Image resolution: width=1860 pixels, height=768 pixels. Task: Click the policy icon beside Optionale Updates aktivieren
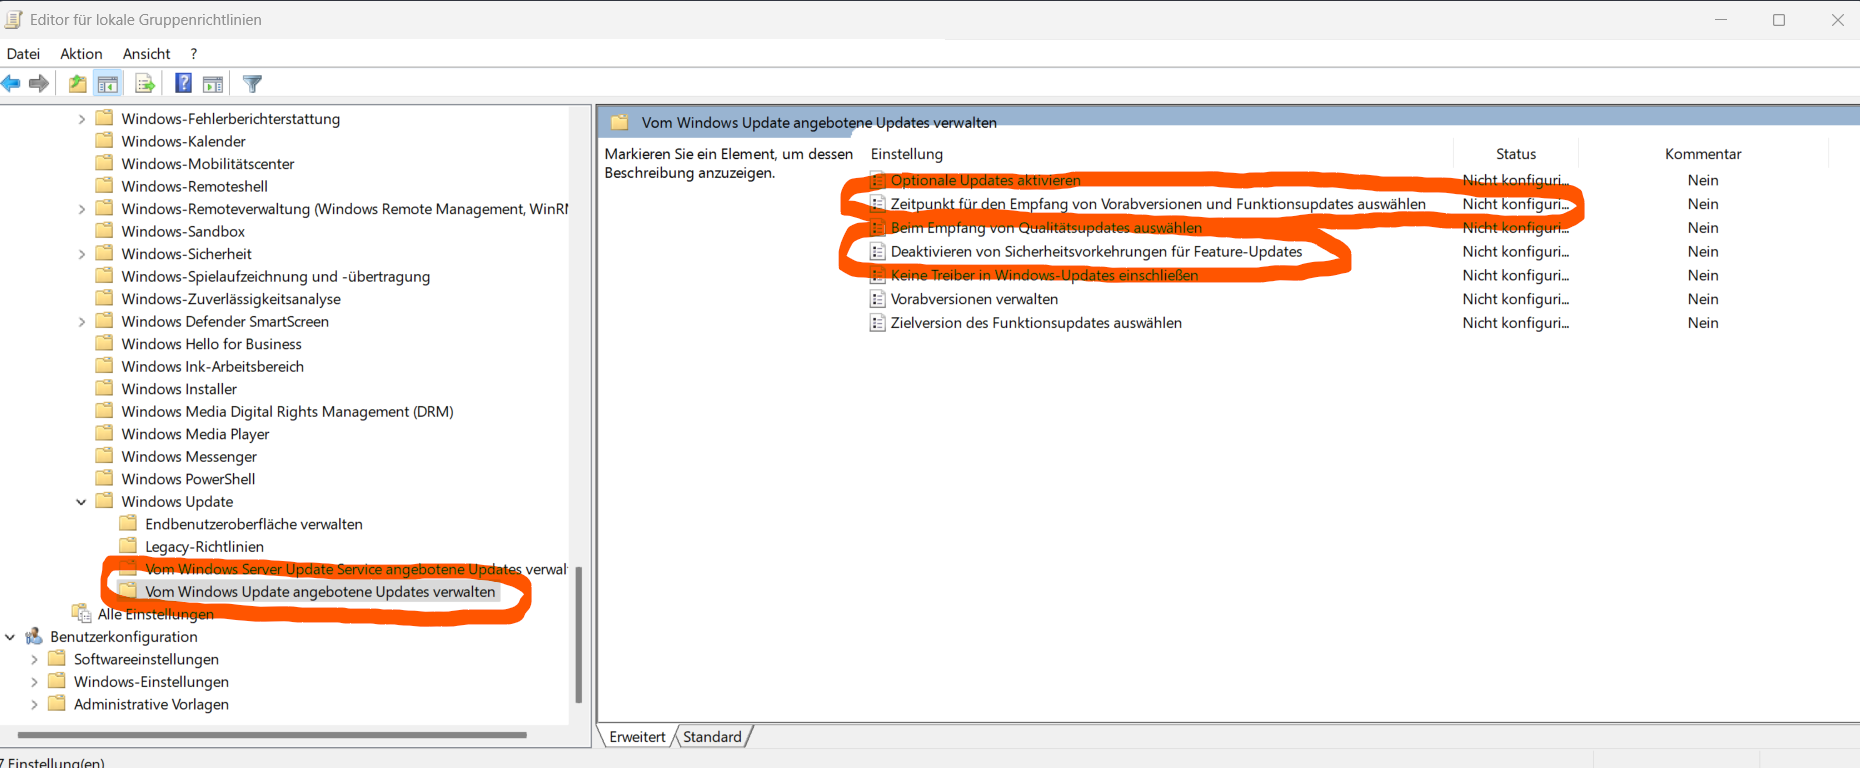coord(877,180)
